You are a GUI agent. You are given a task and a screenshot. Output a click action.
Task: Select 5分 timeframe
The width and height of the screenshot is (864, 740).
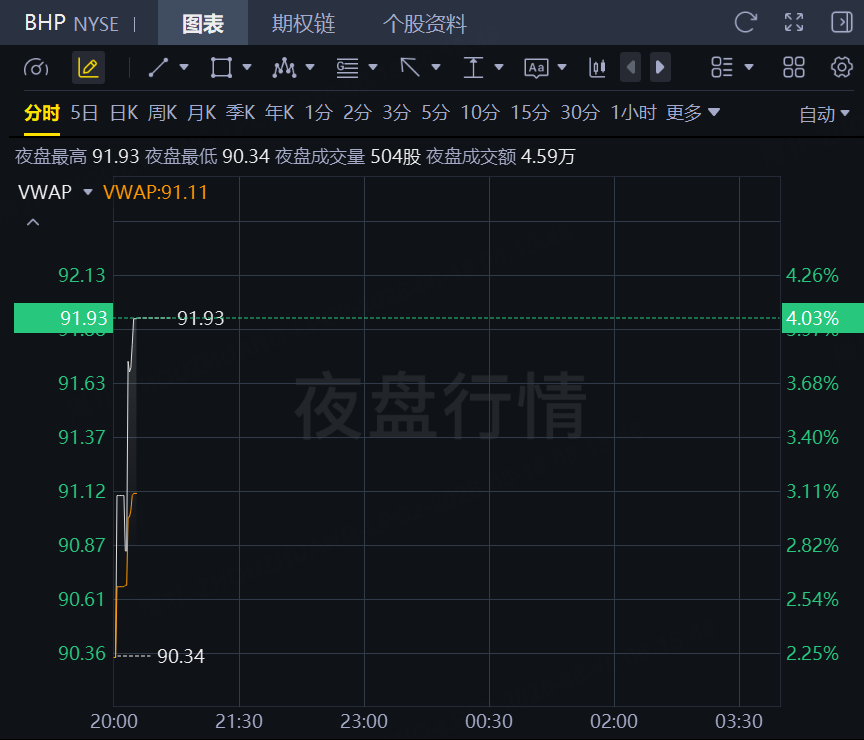[x=436, y=113]
